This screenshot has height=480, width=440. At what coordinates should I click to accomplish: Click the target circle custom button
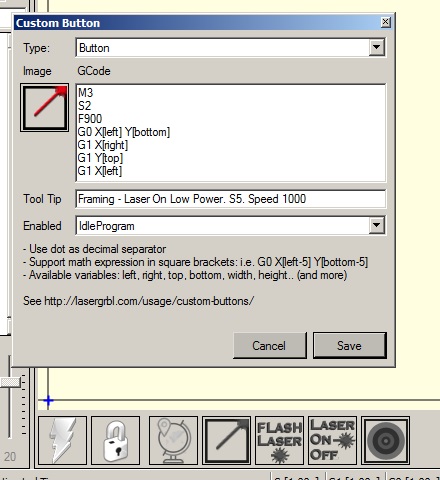(386, 440)
